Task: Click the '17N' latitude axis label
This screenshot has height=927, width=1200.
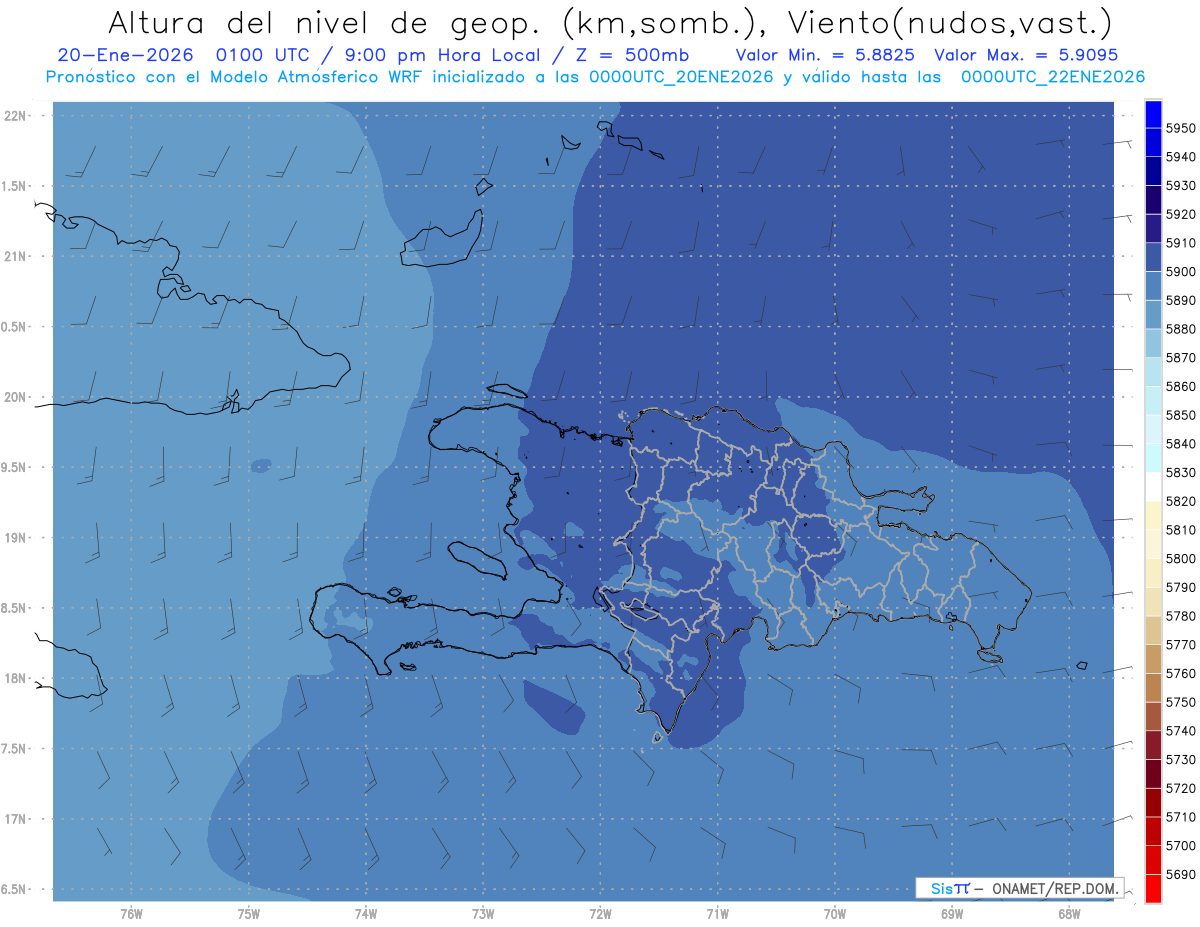Action: 15,819
